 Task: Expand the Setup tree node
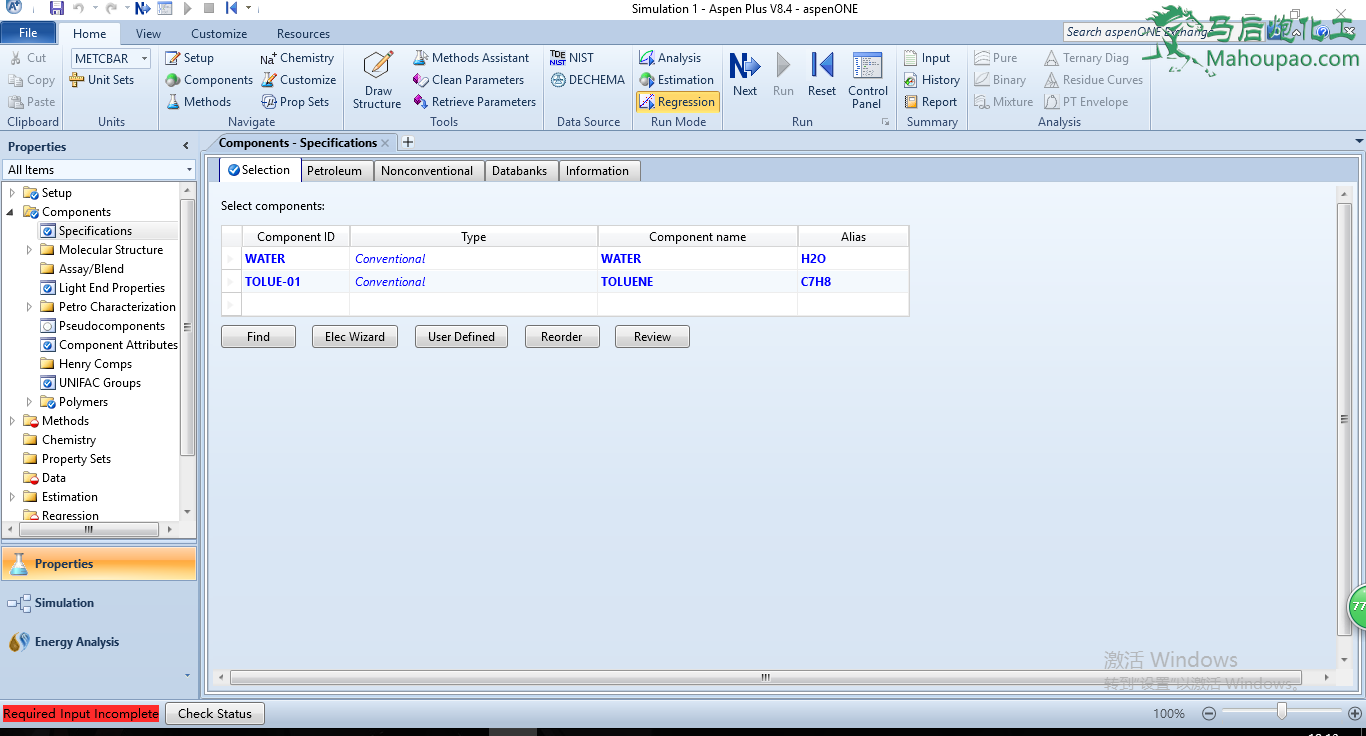12,193
